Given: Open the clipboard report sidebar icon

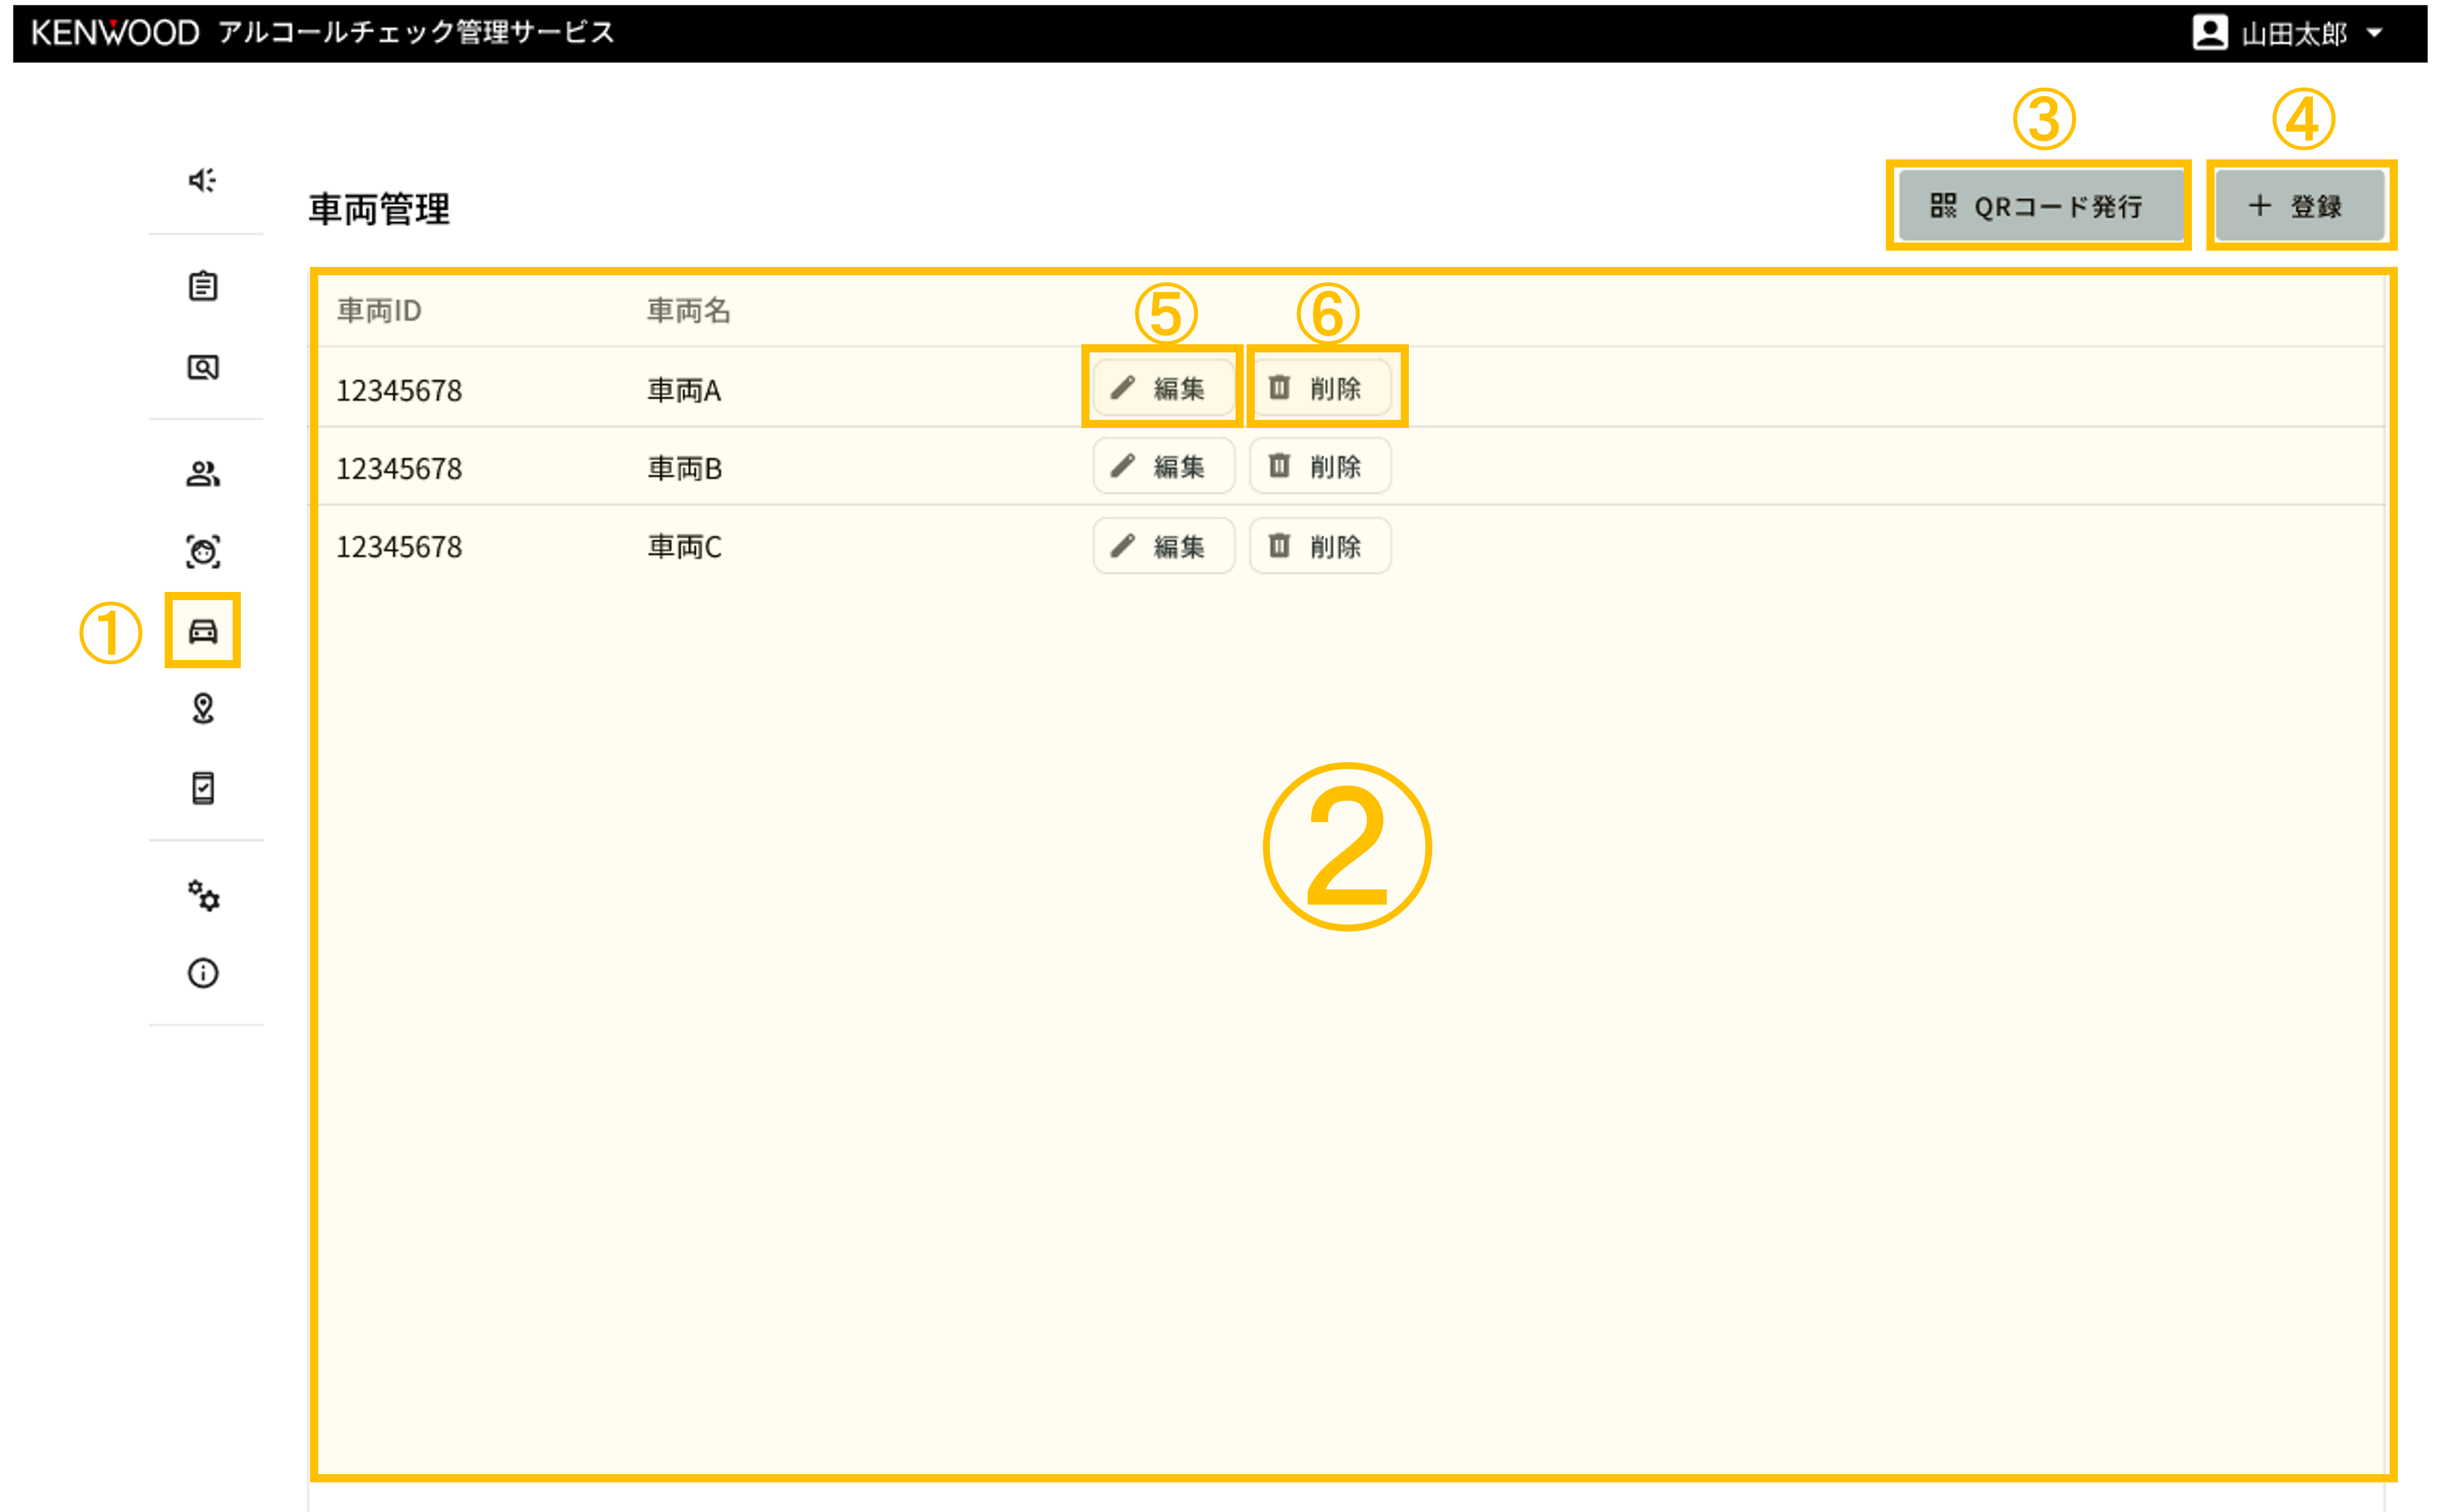Looking at the screenshot, I should [x=203, y=287].
